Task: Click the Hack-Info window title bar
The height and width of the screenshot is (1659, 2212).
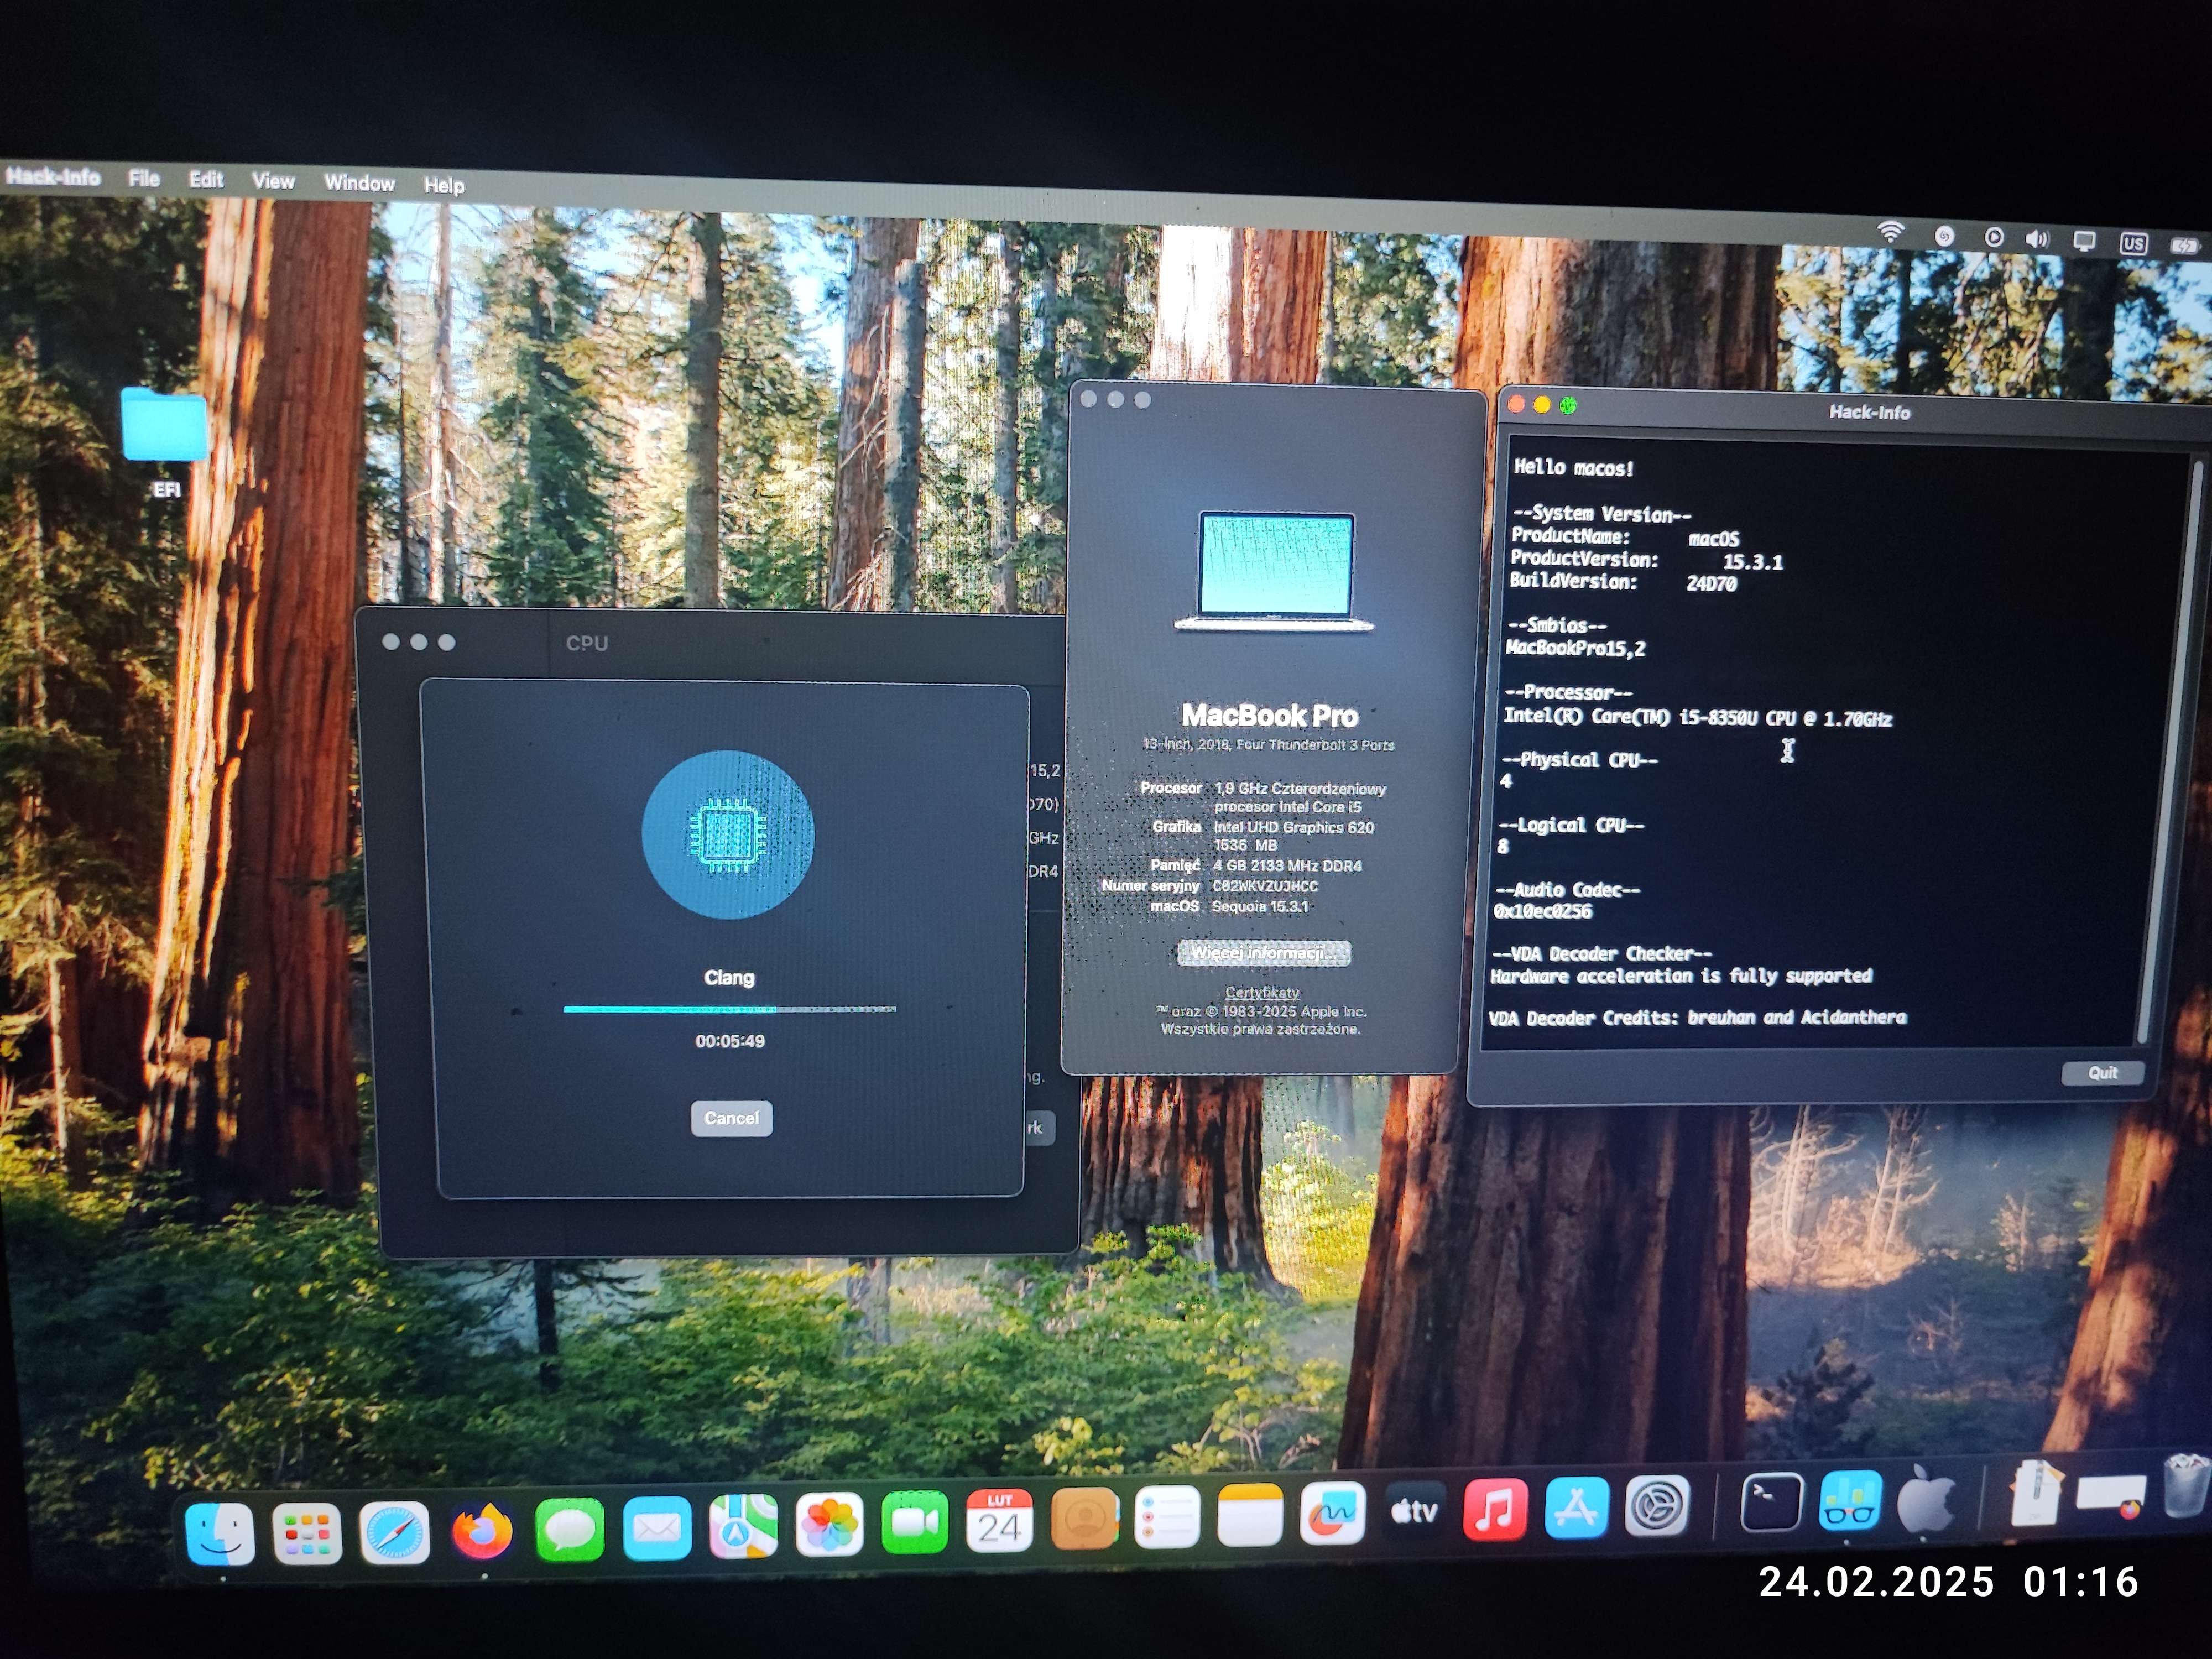Action: [1855, 411]
